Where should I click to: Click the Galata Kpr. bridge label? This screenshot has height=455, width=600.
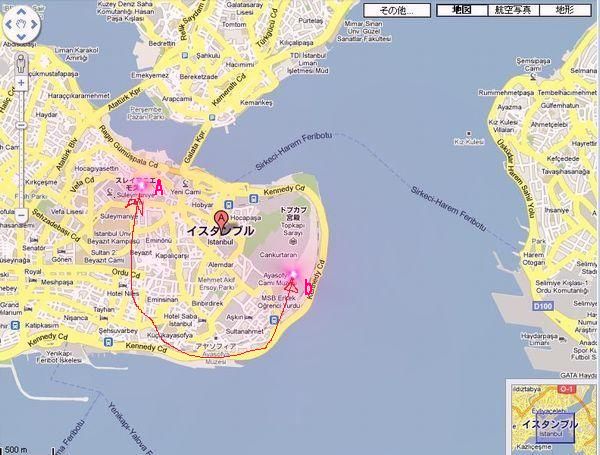(194, 146)
